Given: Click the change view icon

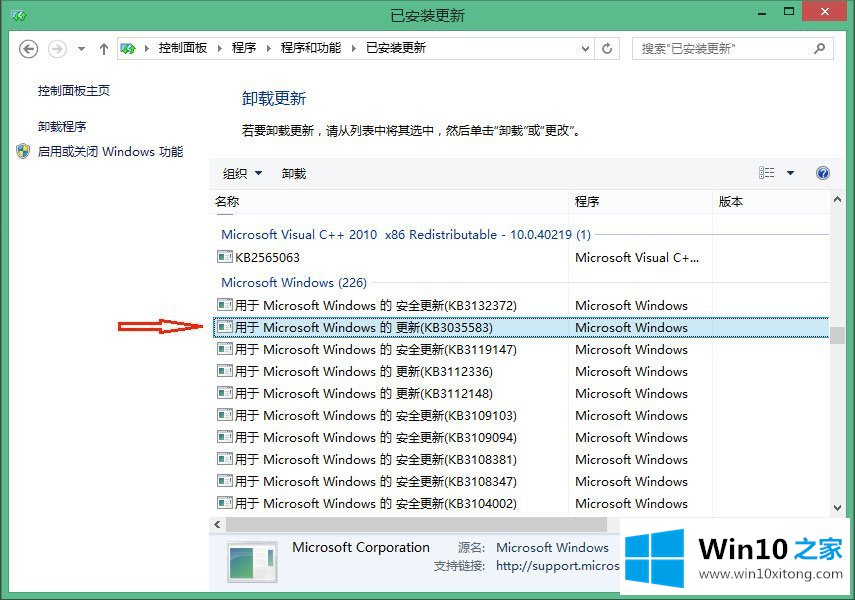Looking at the screenshot, I should coord(766,173).
